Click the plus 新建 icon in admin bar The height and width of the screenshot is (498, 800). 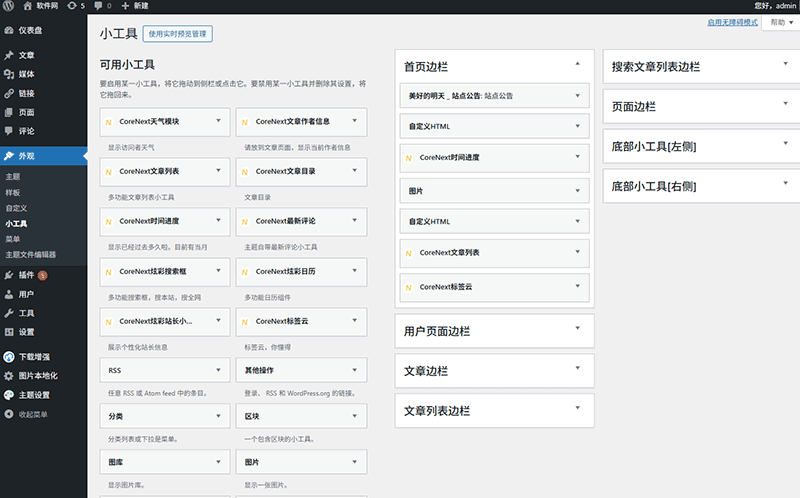click(125, 6)
